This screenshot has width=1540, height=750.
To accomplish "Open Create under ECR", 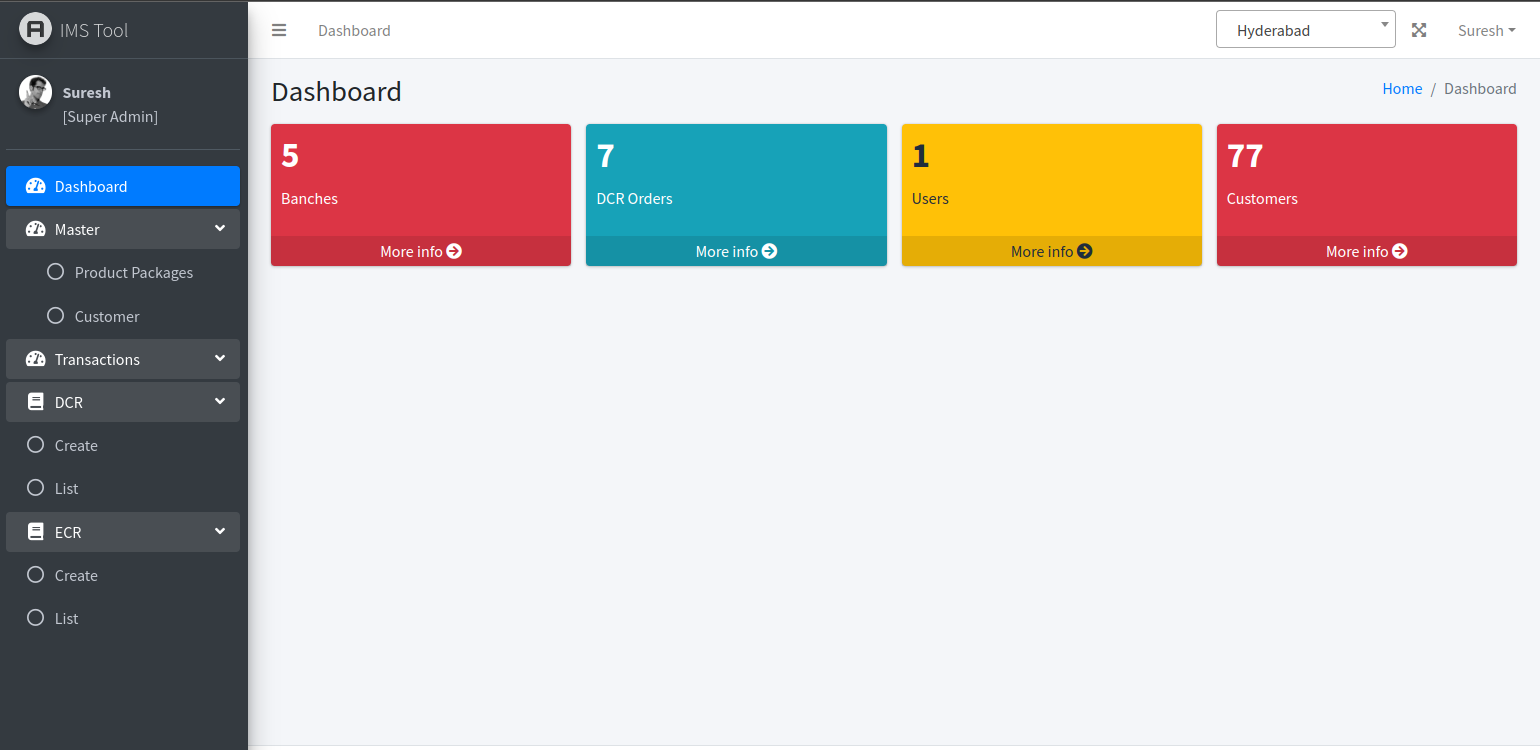I will pos(123,575).
